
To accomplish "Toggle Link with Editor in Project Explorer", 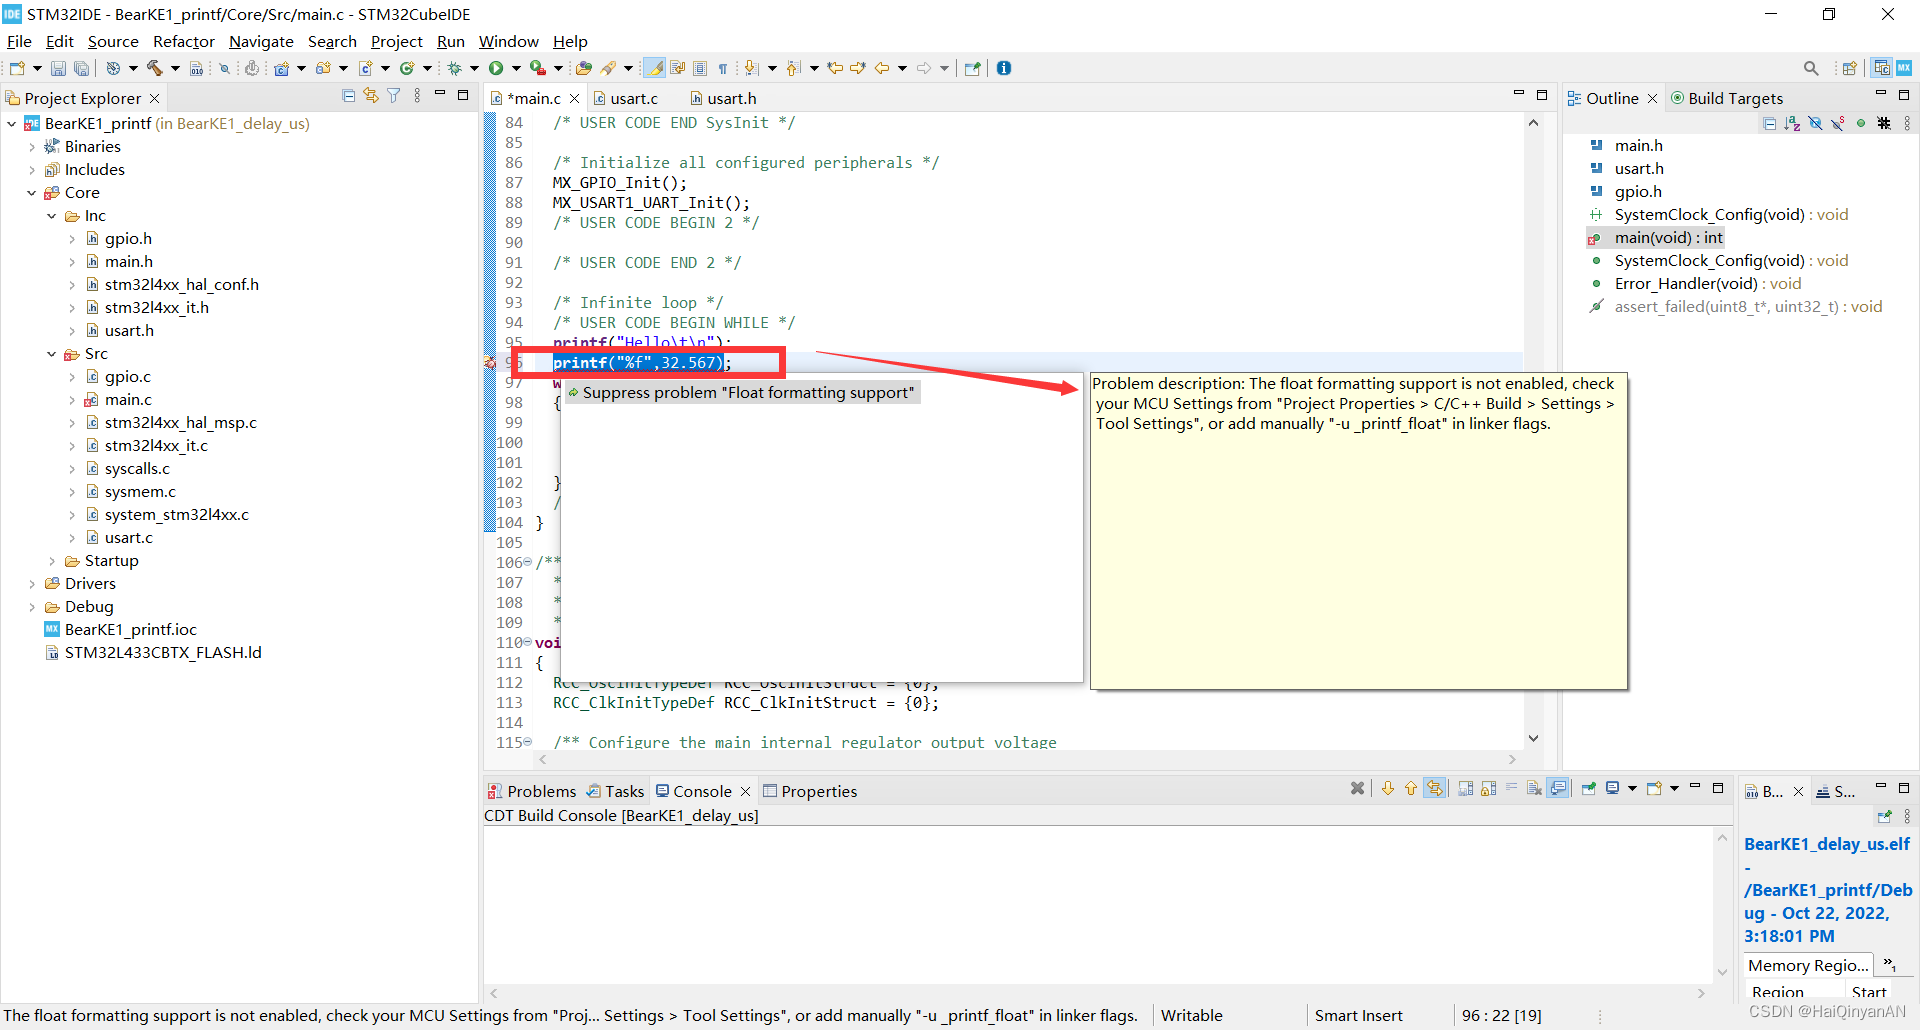I will (x=371, y=96).
